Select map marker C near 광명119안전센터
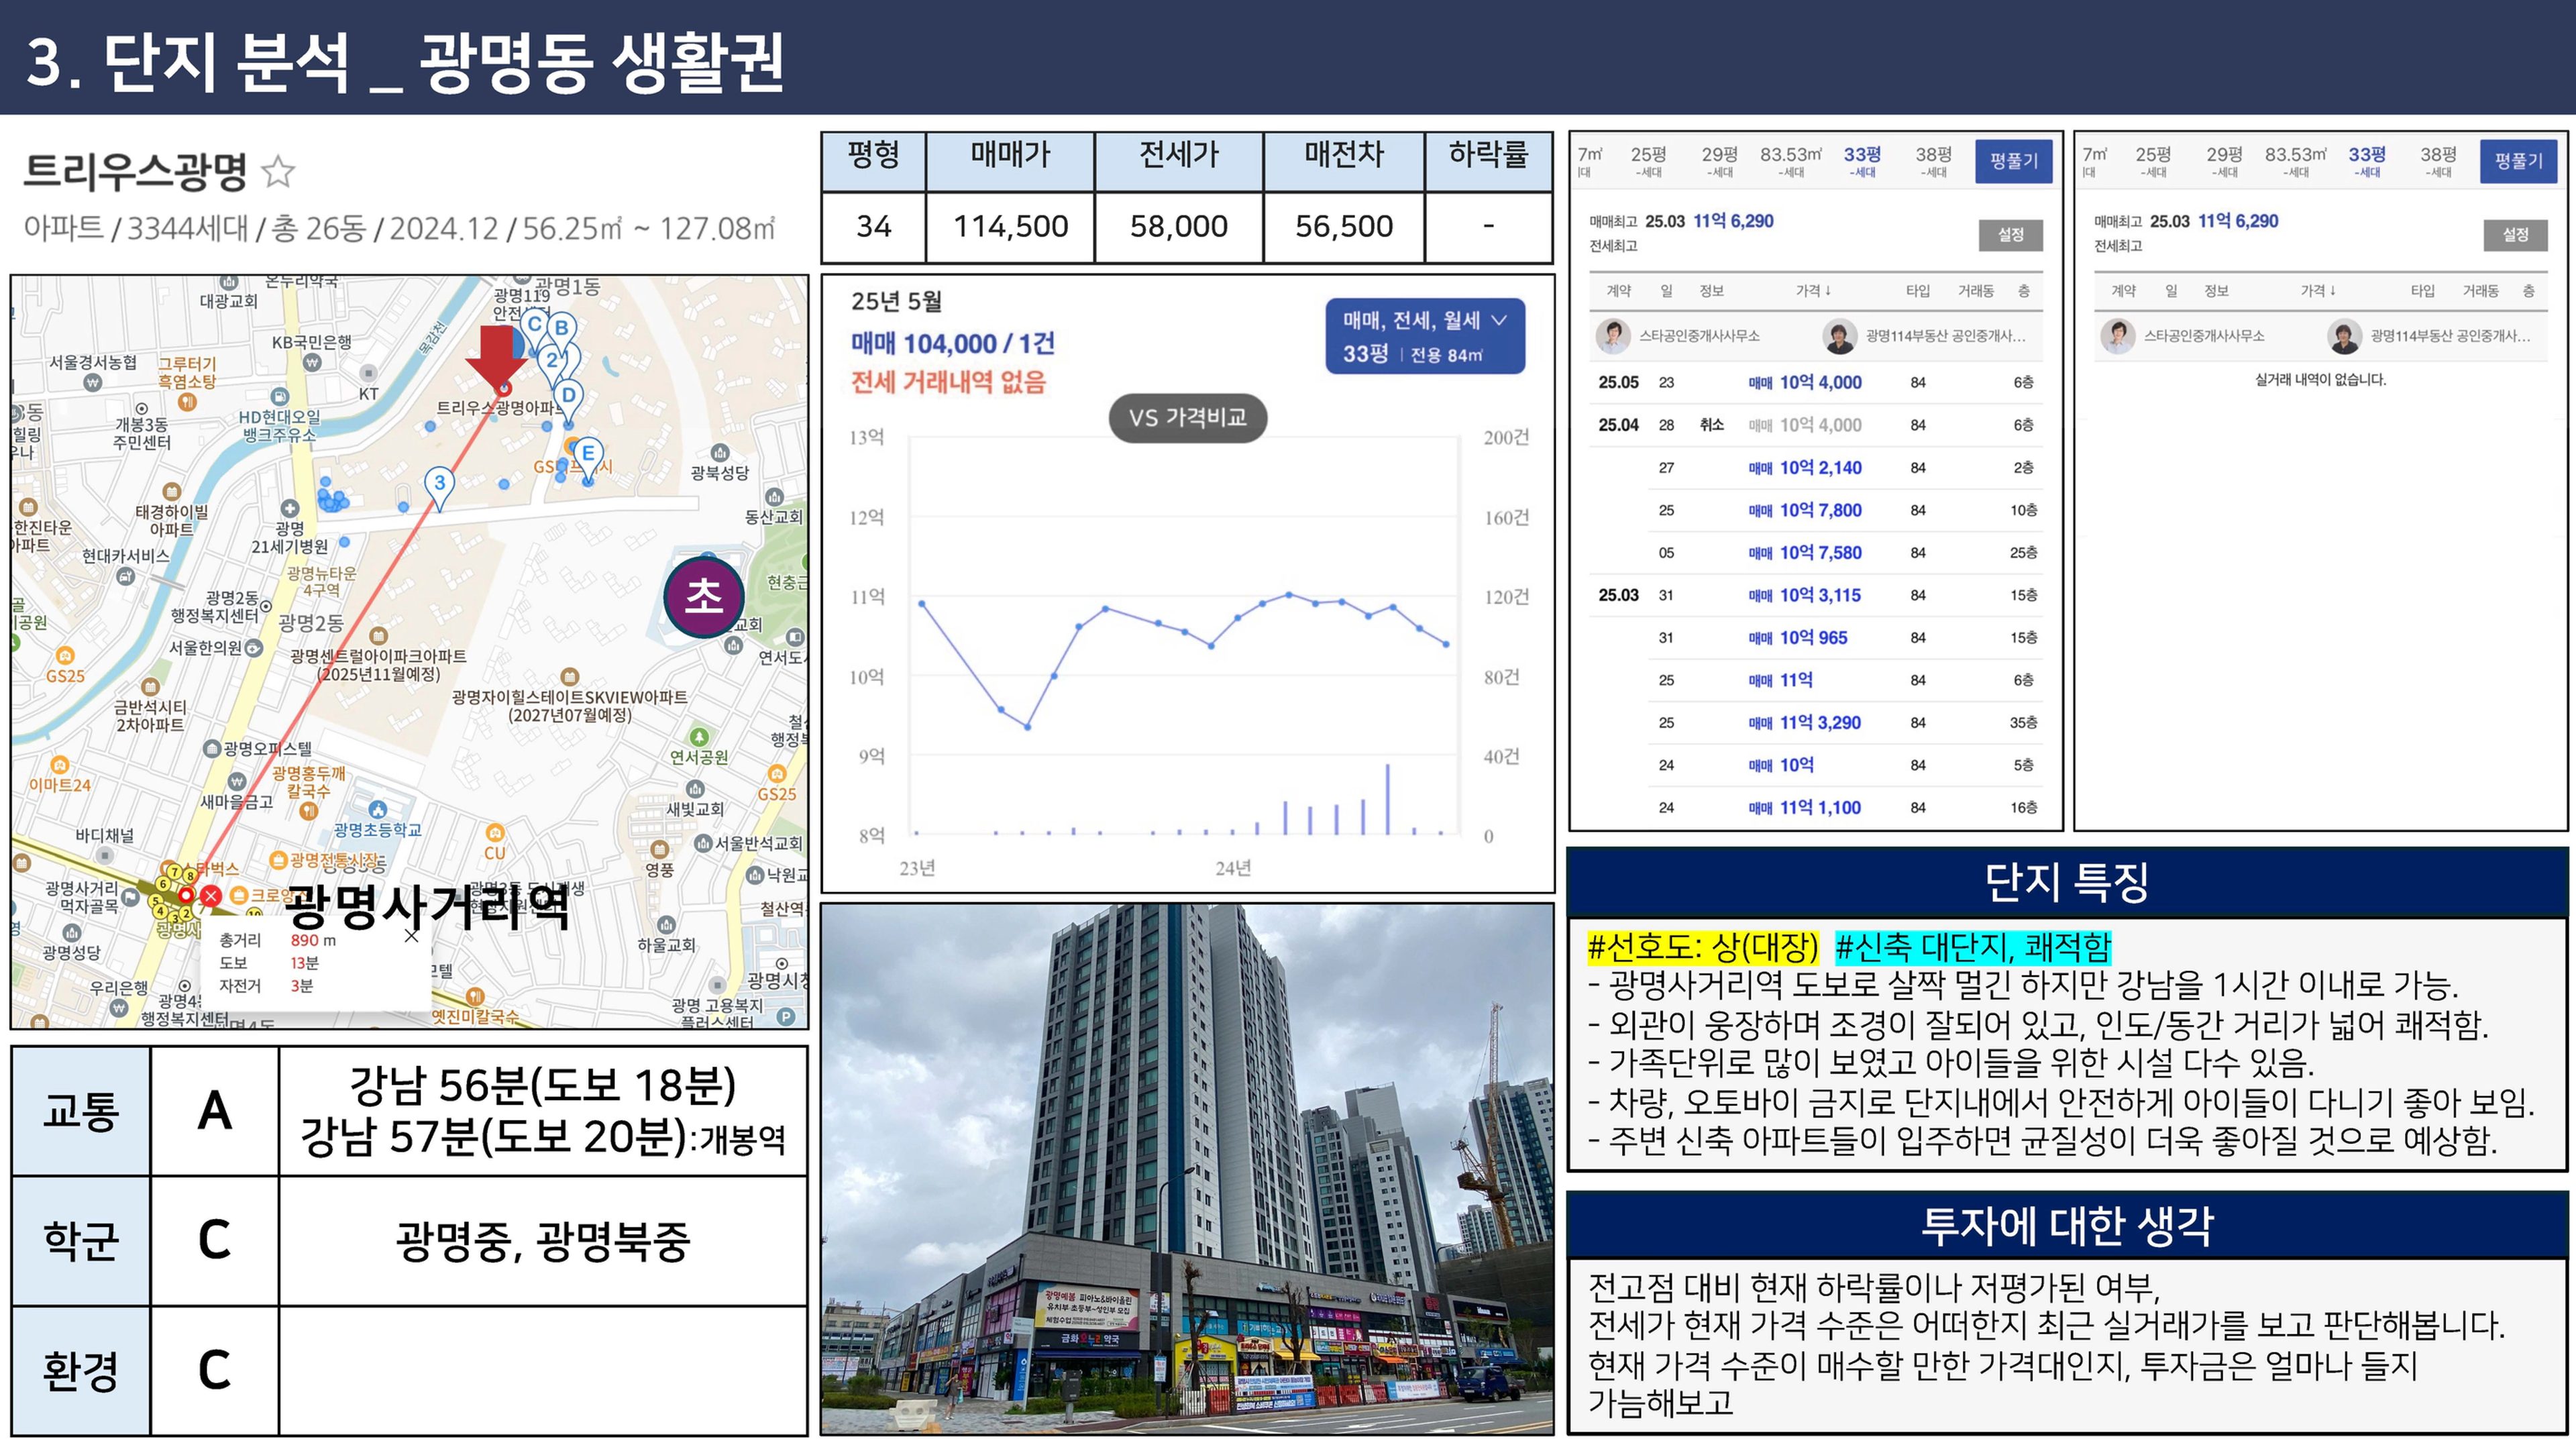Screen dimensions: 2576x1449 click(x=534, y=326)
